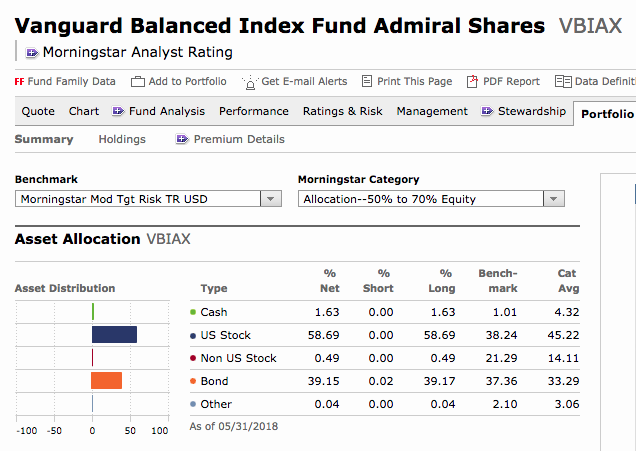
Task: Click the briefcase Add to Portfolio icon
Action: 138,82
